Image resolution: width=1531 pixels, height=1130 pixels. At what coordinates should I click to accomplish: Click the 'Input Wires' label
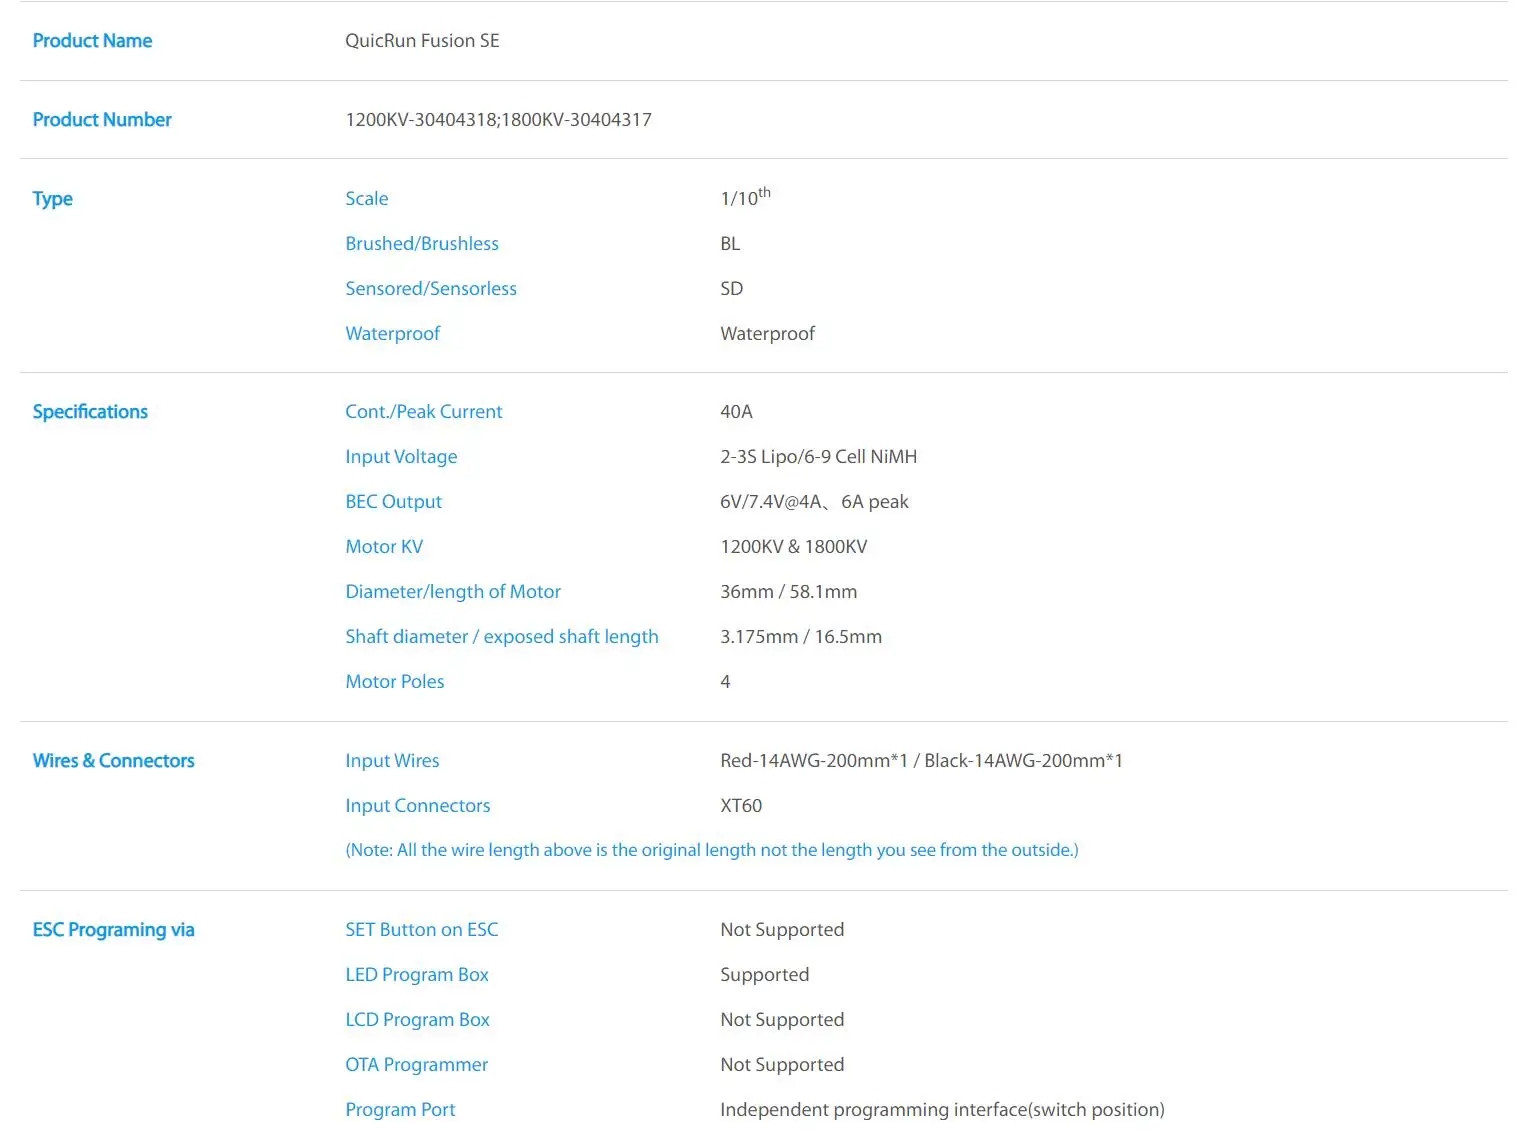coord(392,761)
